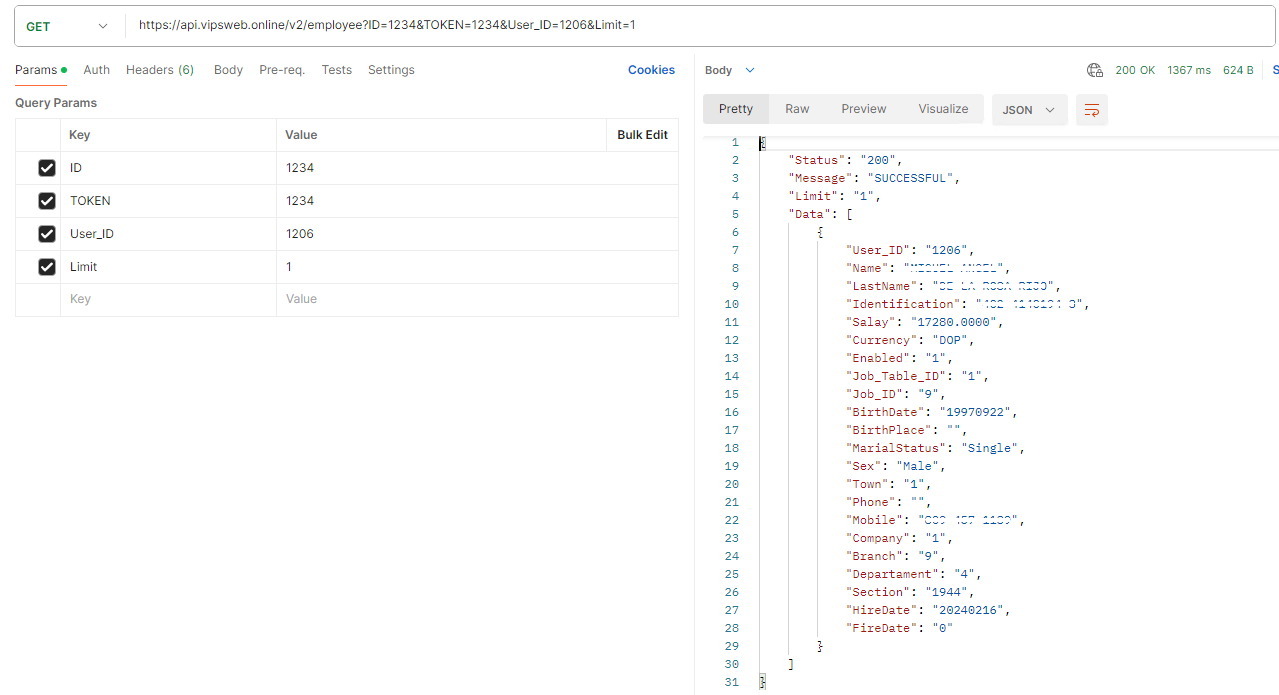
Task: Click the Bulk Edit button
Action: (x=642, y=135)
